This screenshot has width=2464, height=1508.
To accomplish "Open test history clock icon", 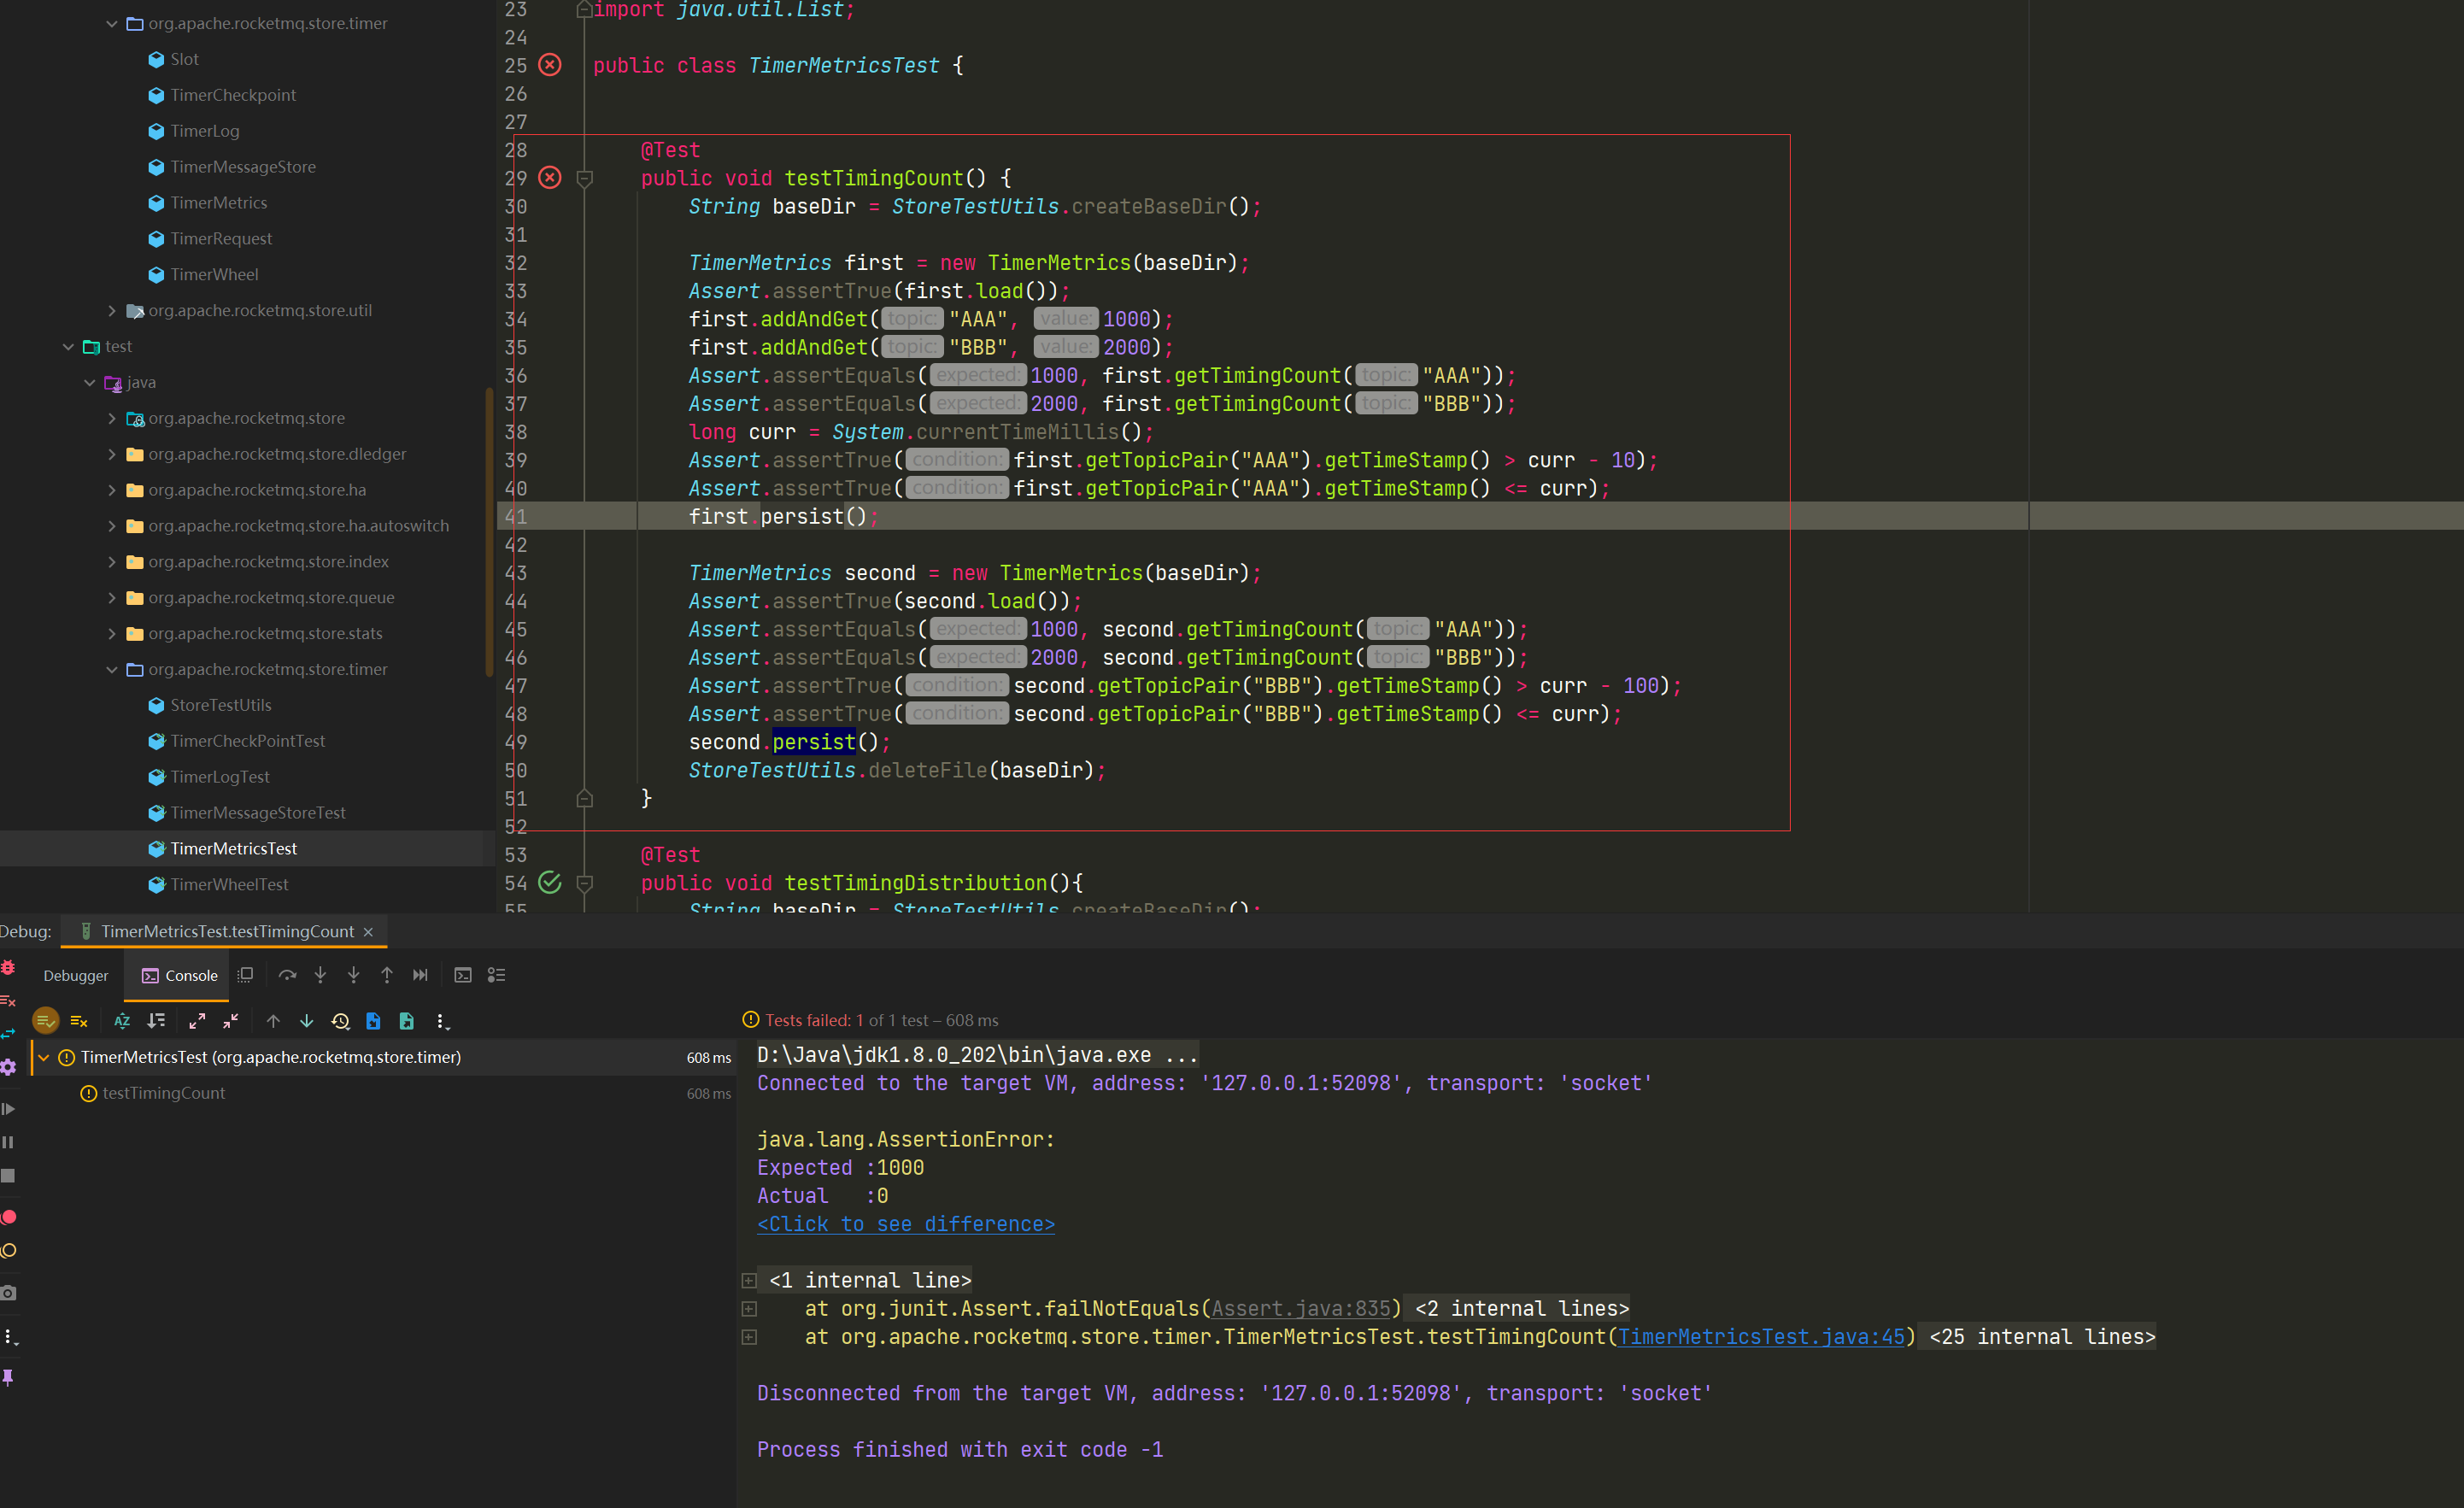I will [340, 1021].
